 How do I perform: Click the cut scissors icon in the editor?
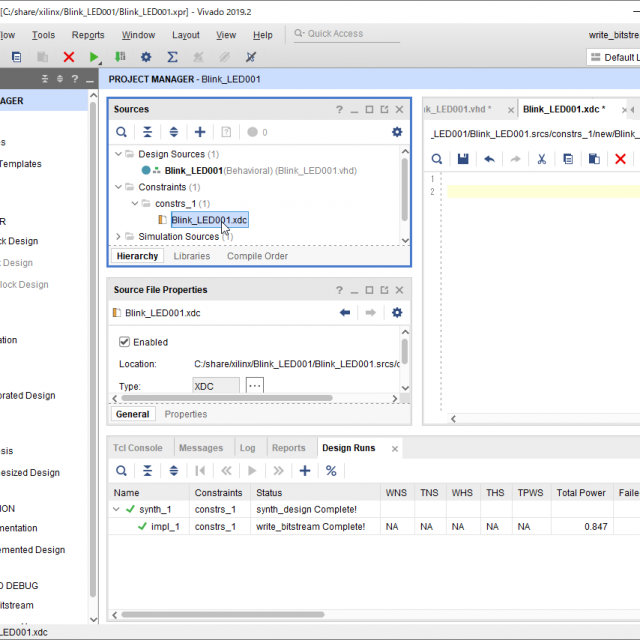[541, 159]
